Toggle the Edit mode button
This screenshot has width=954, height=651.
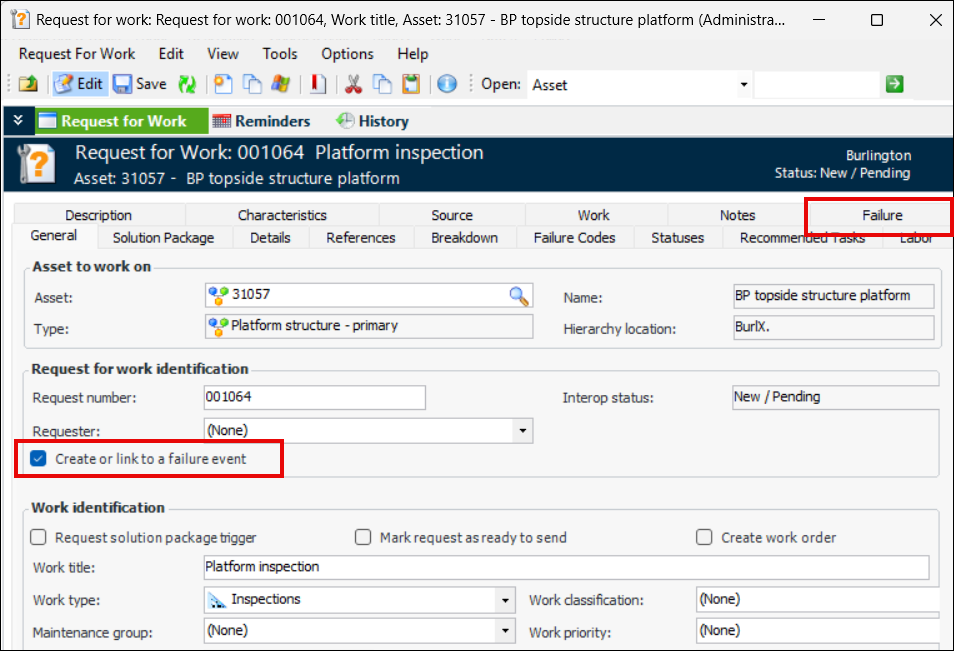click(79, 85)
